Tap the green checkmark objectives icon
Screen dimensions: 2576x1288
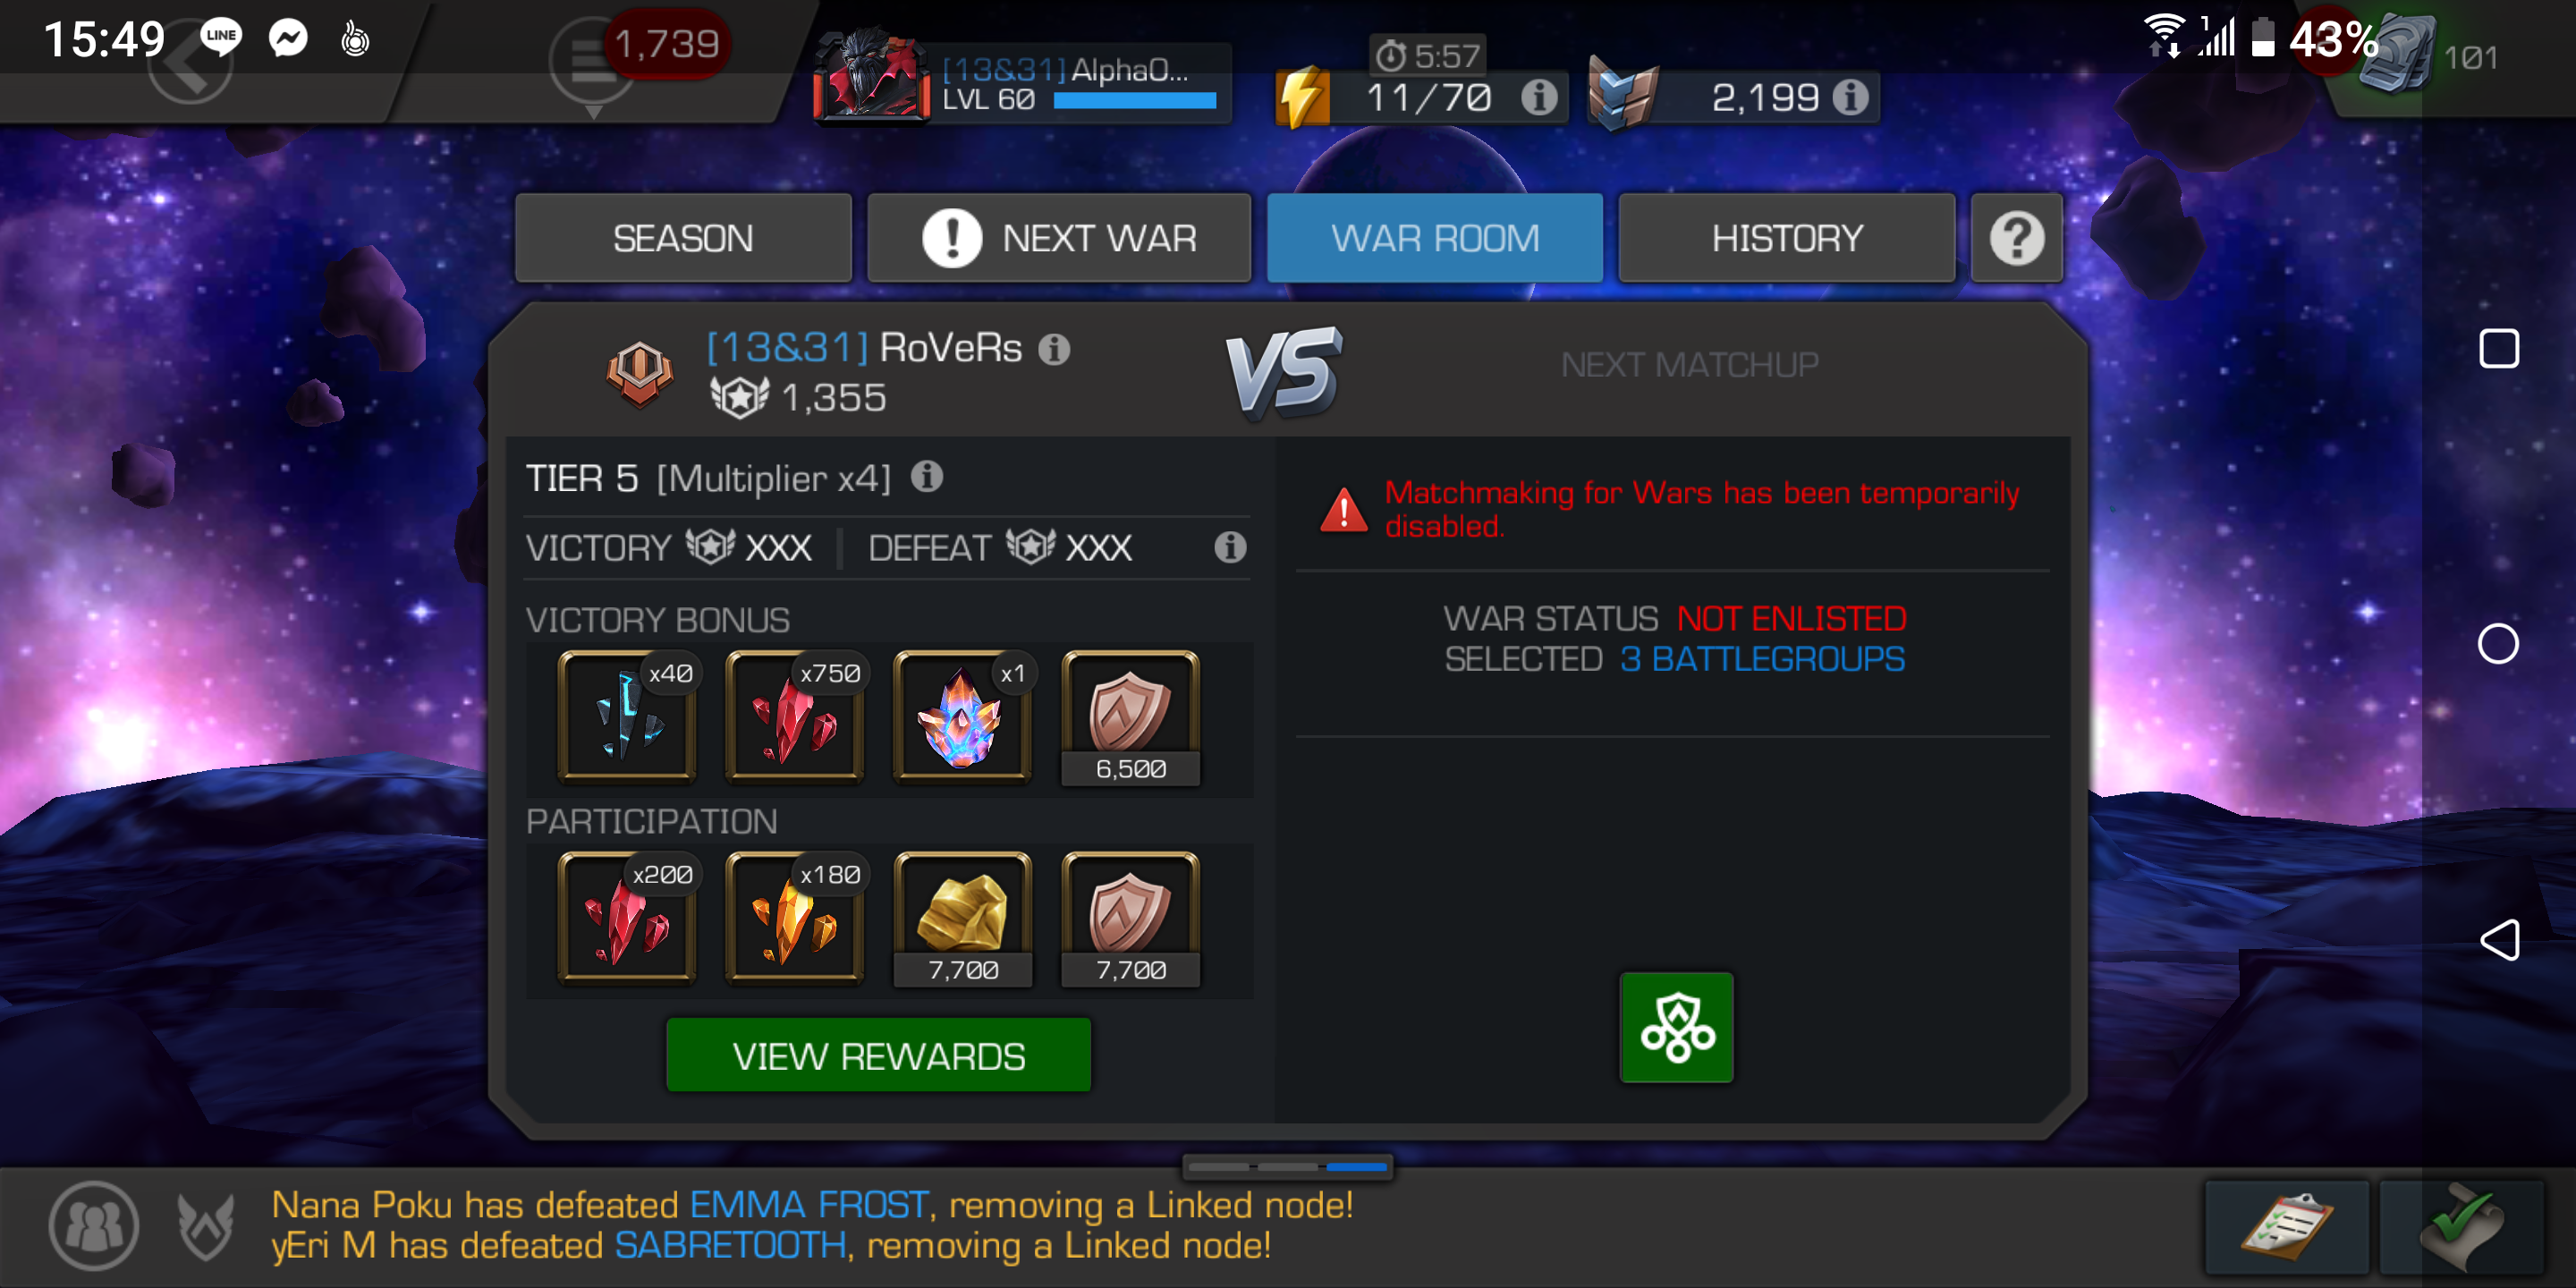click(2462, 1226)
